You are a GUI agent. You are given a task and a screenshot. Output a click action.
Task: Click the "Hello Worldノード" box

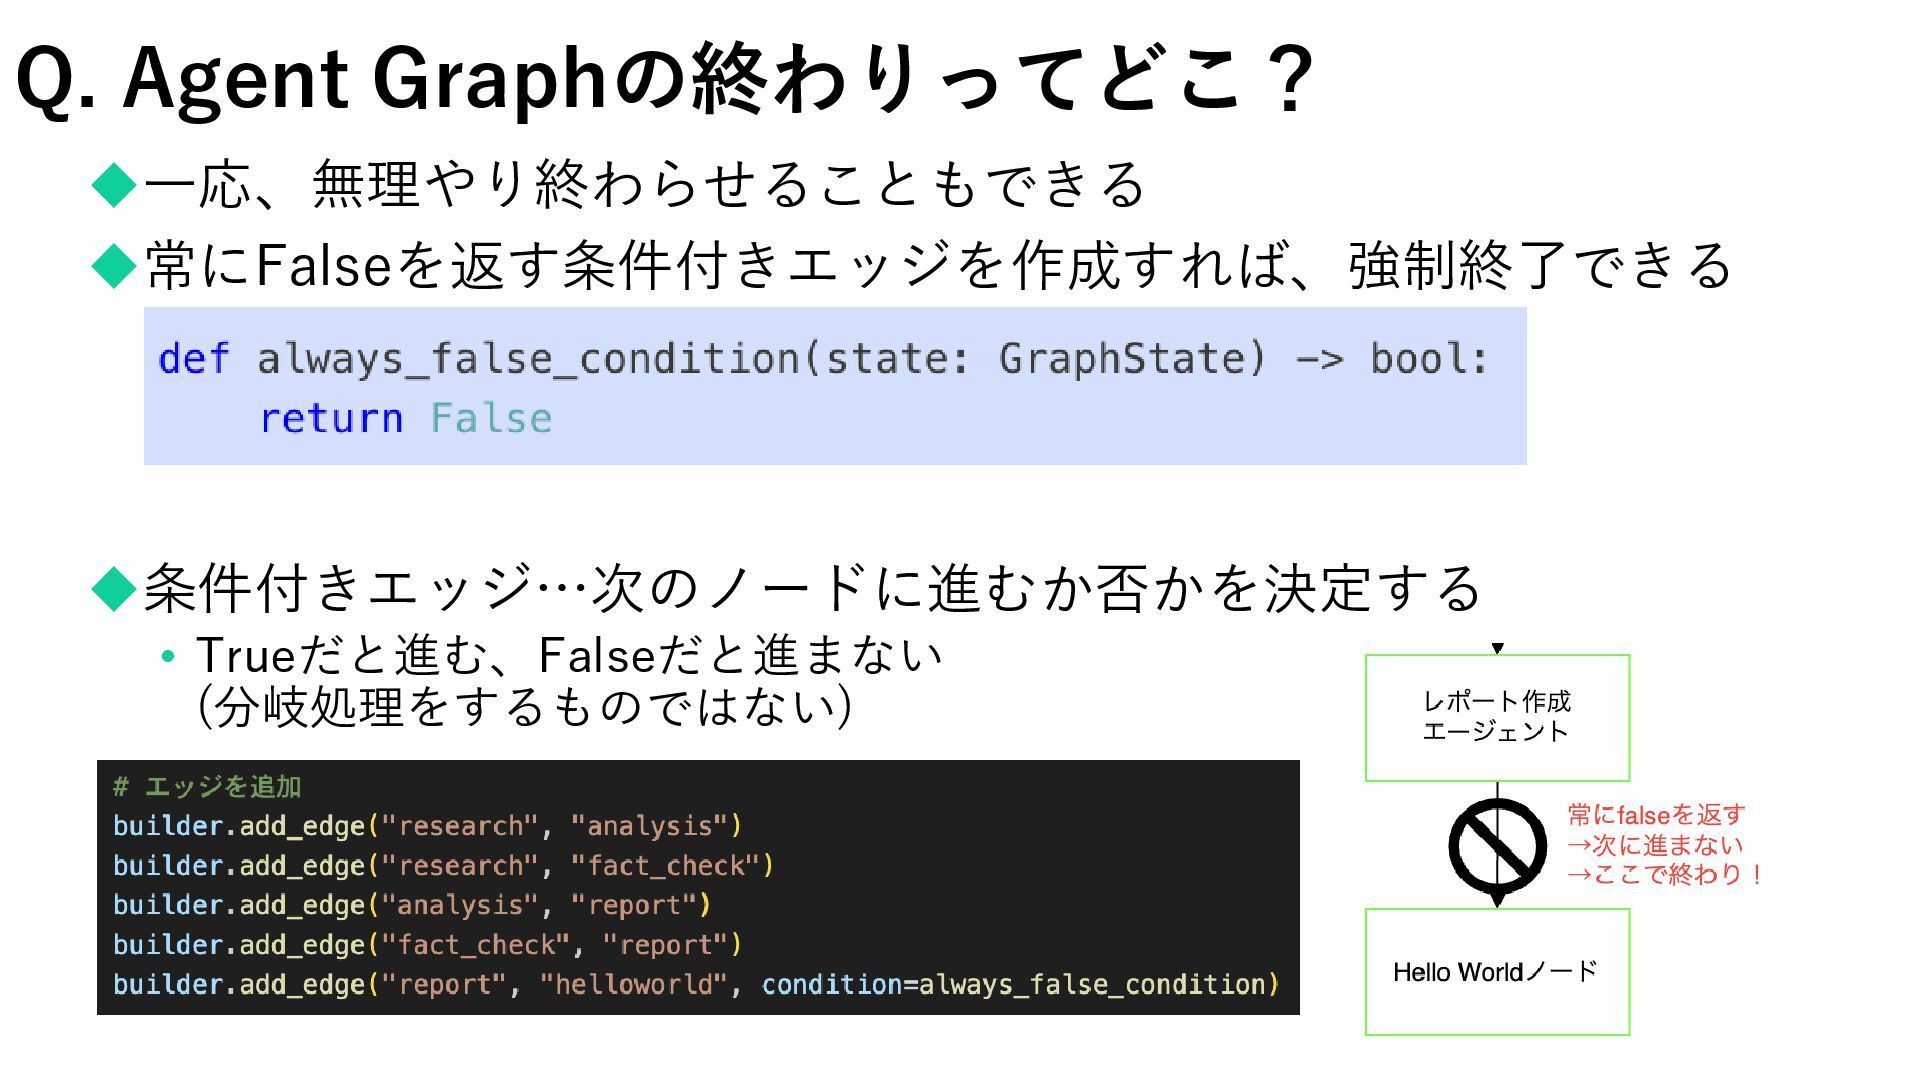pyautogui.click(x=1497, y=972)
